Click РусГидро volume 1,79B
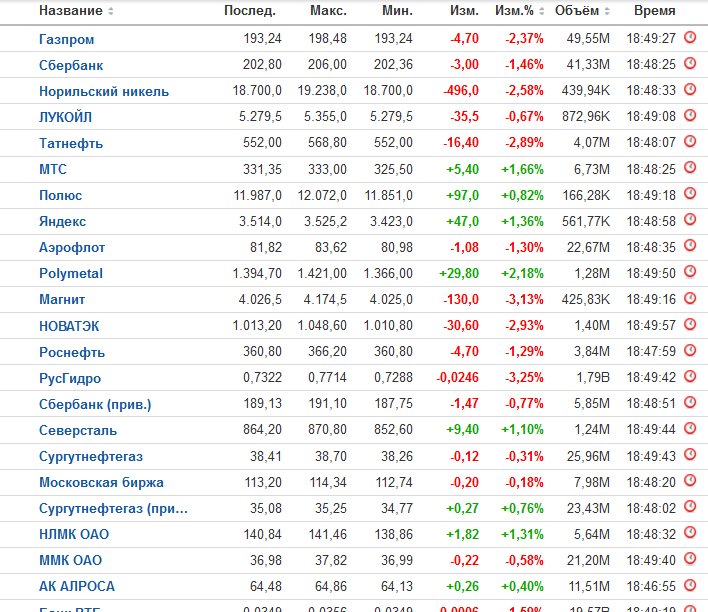The image size is (708, 612). coord(593,378)
